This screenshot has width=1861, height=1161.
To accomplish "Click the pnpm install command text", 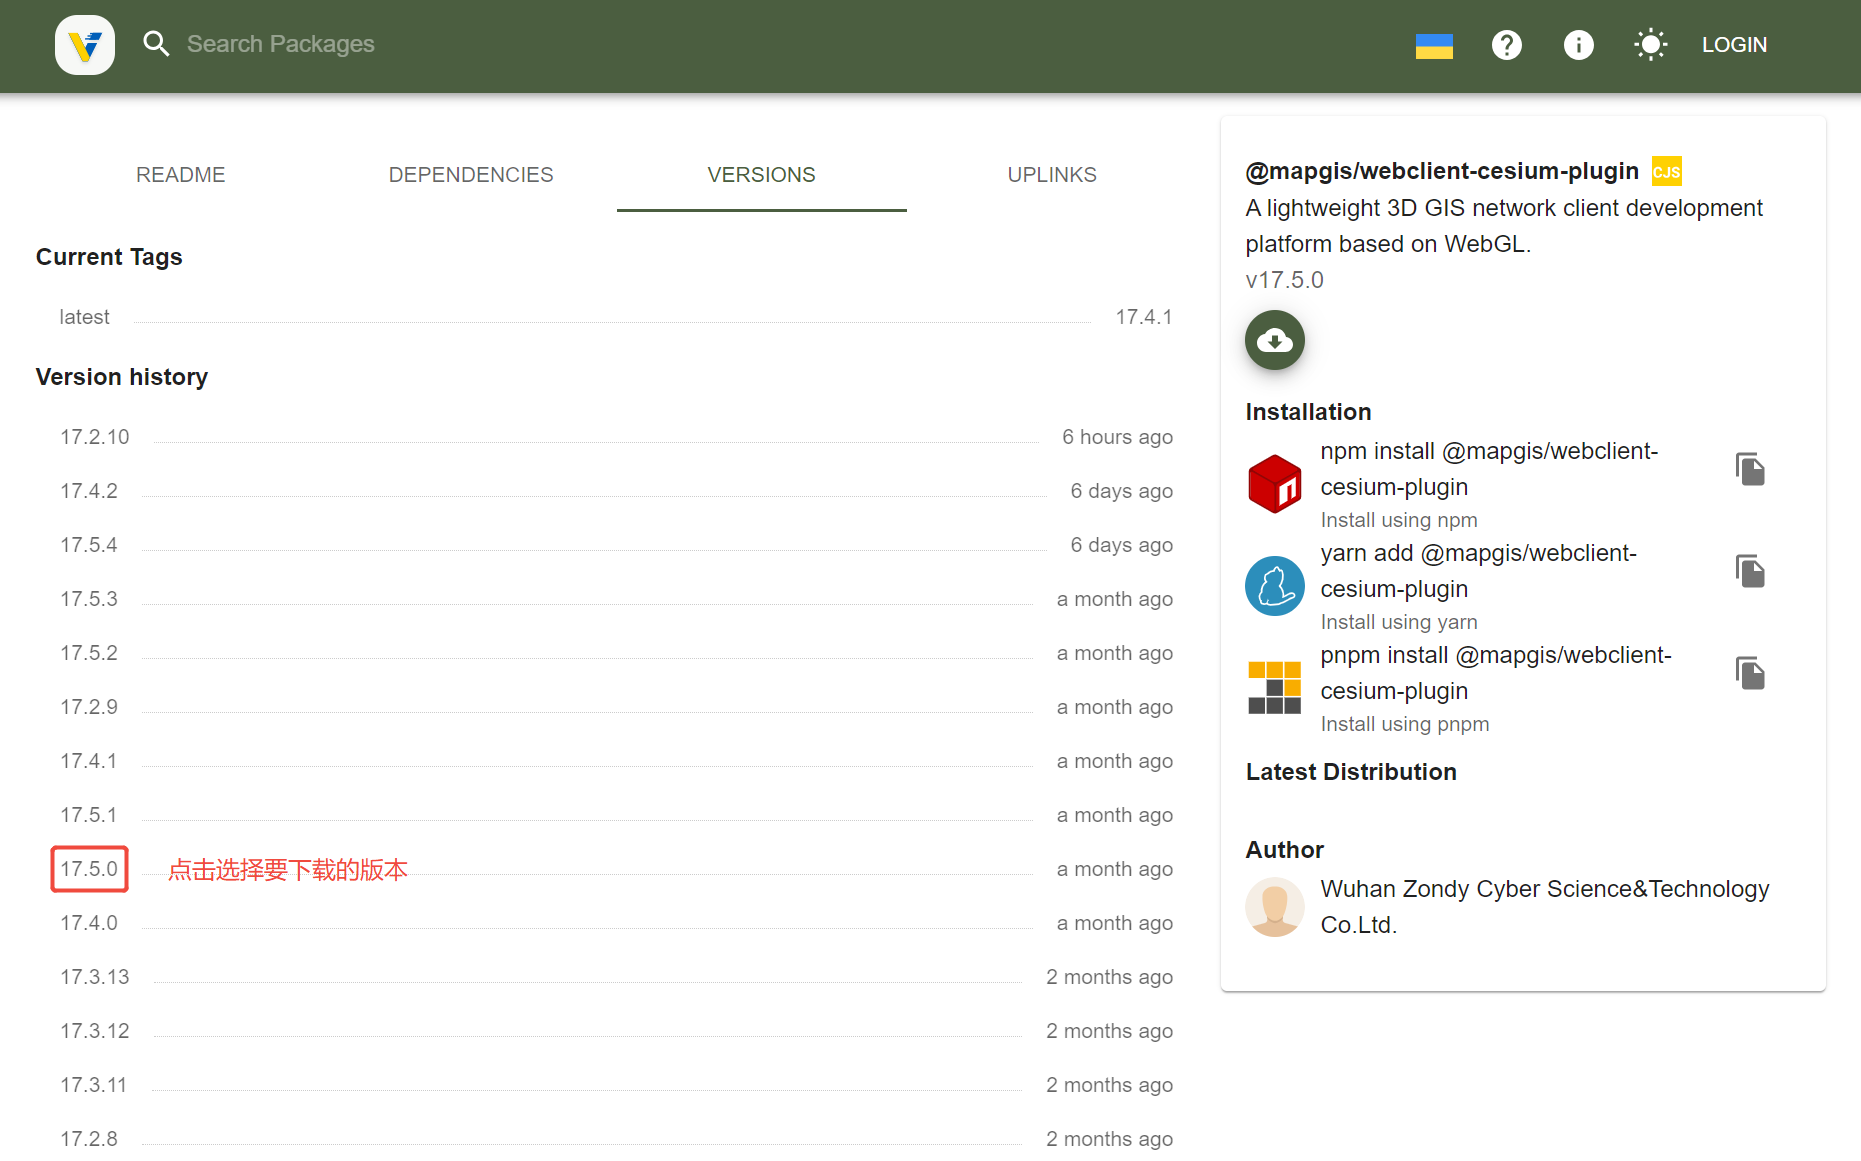I will pyautogui.click(x=1496, y=673).
